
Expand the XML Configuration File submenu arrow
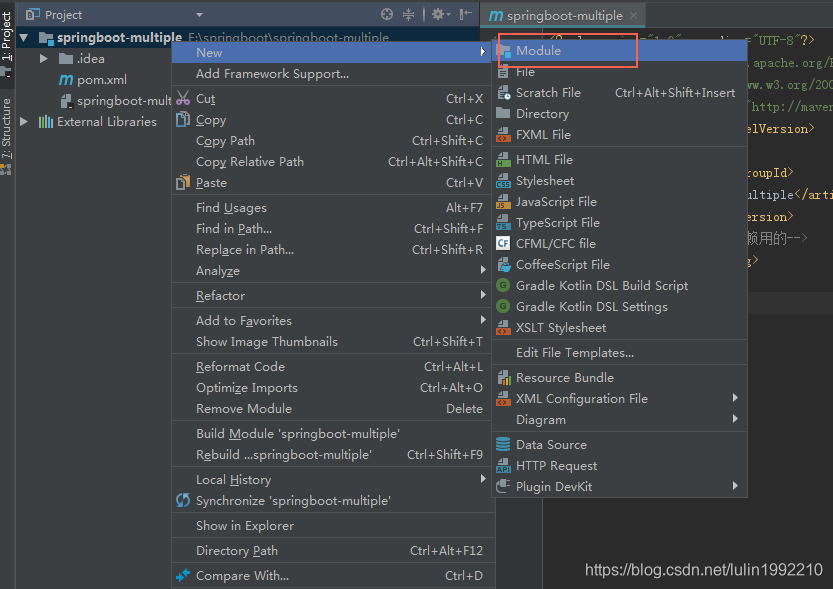tap(735, 398)
